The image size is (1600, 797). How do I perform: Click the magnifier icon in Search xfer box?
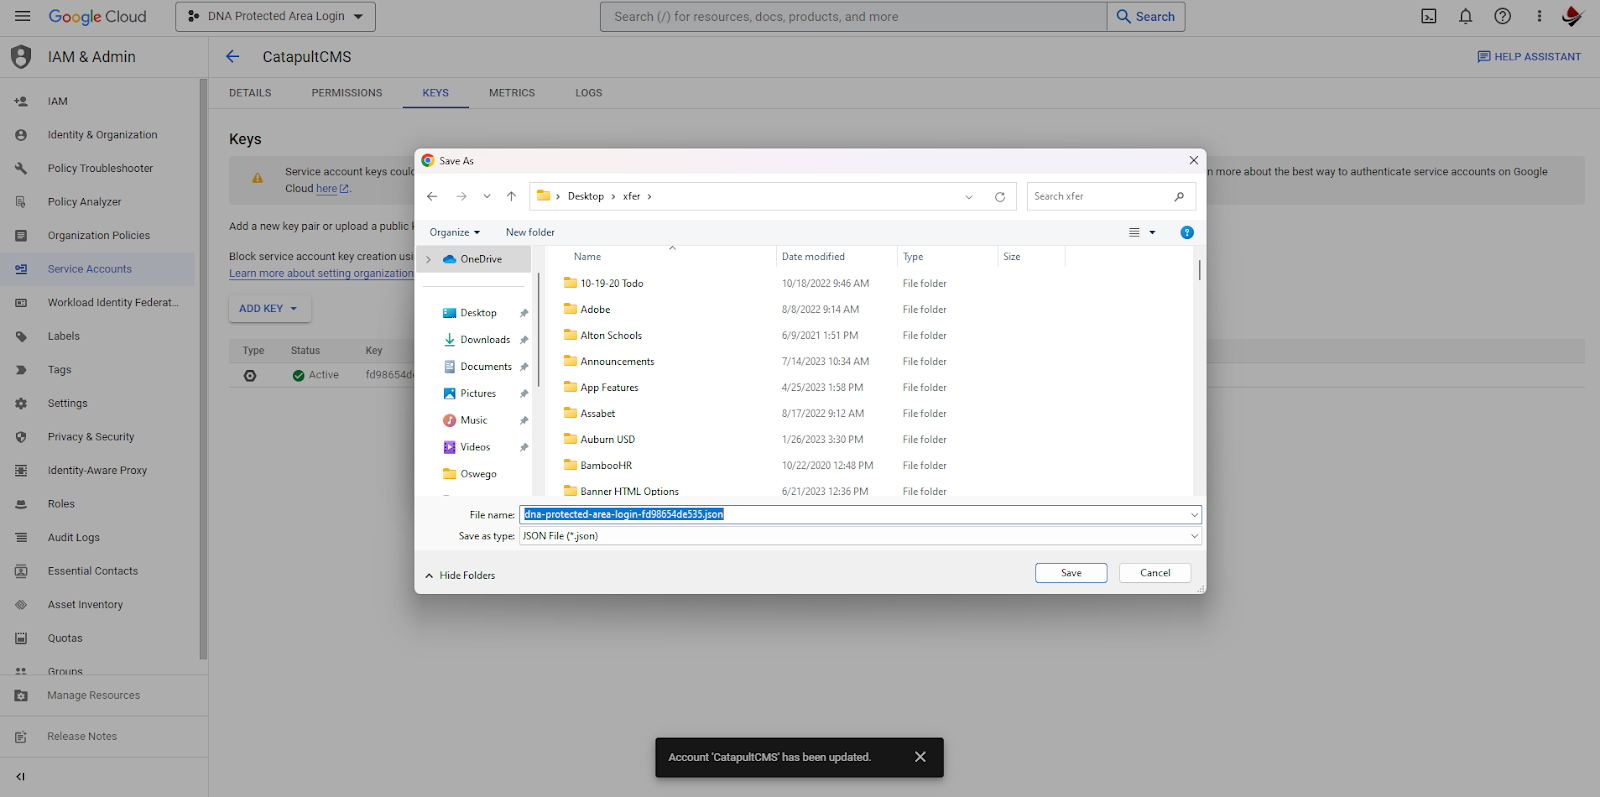1179,196
